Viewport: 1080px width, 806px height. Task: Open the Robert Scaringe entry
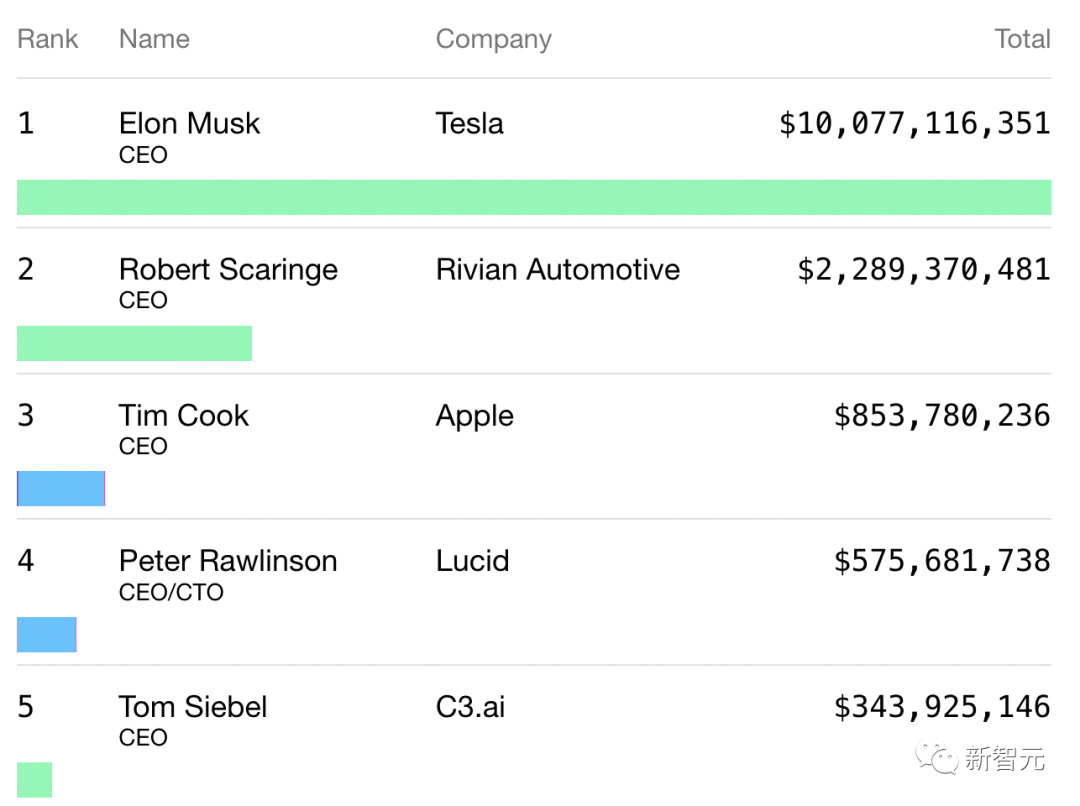click(228, 270)
